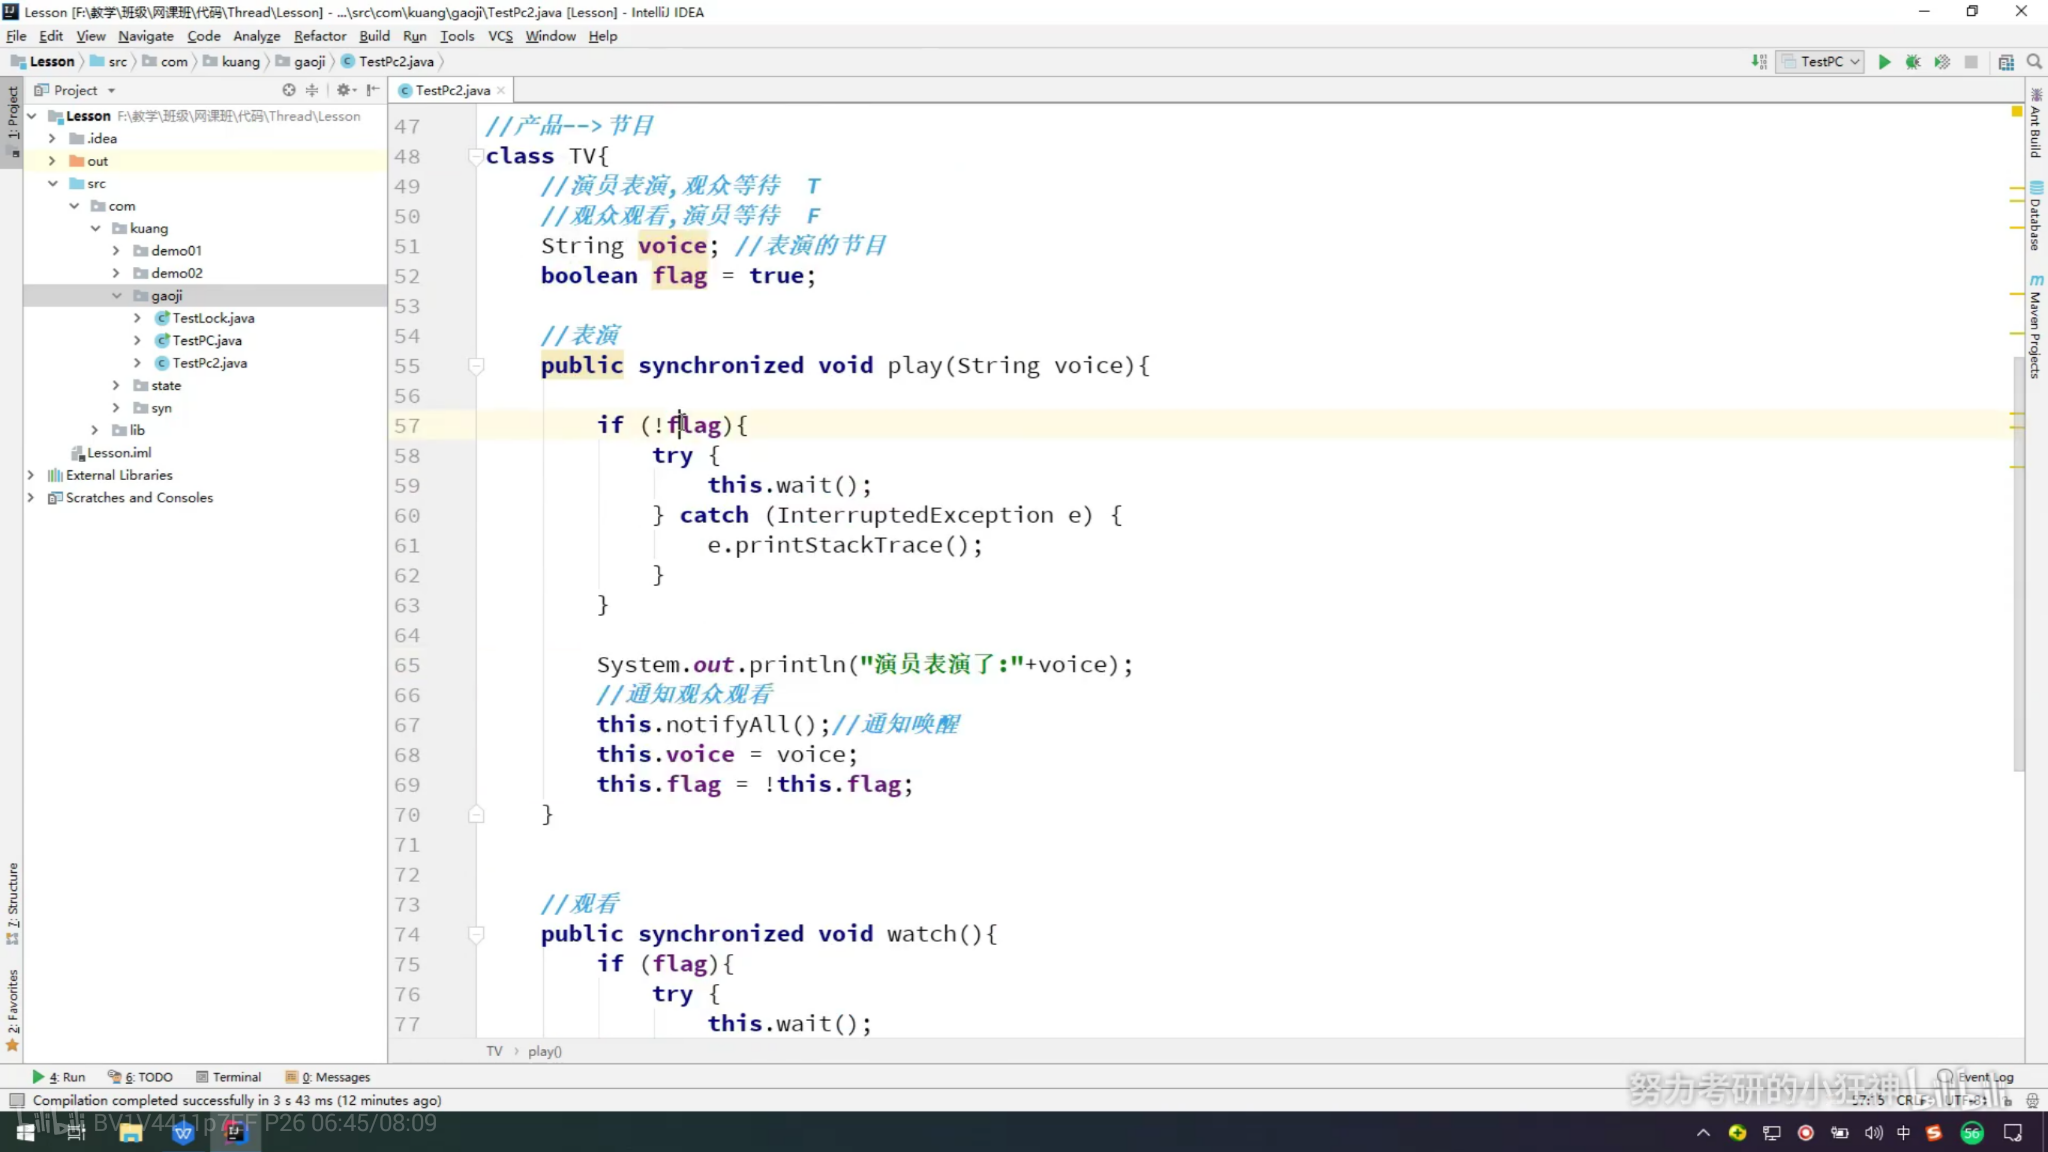Open the Navigate menu
Image resolution: width=2048 pixels, height=1152 pixels.
[x=146, y=36]
